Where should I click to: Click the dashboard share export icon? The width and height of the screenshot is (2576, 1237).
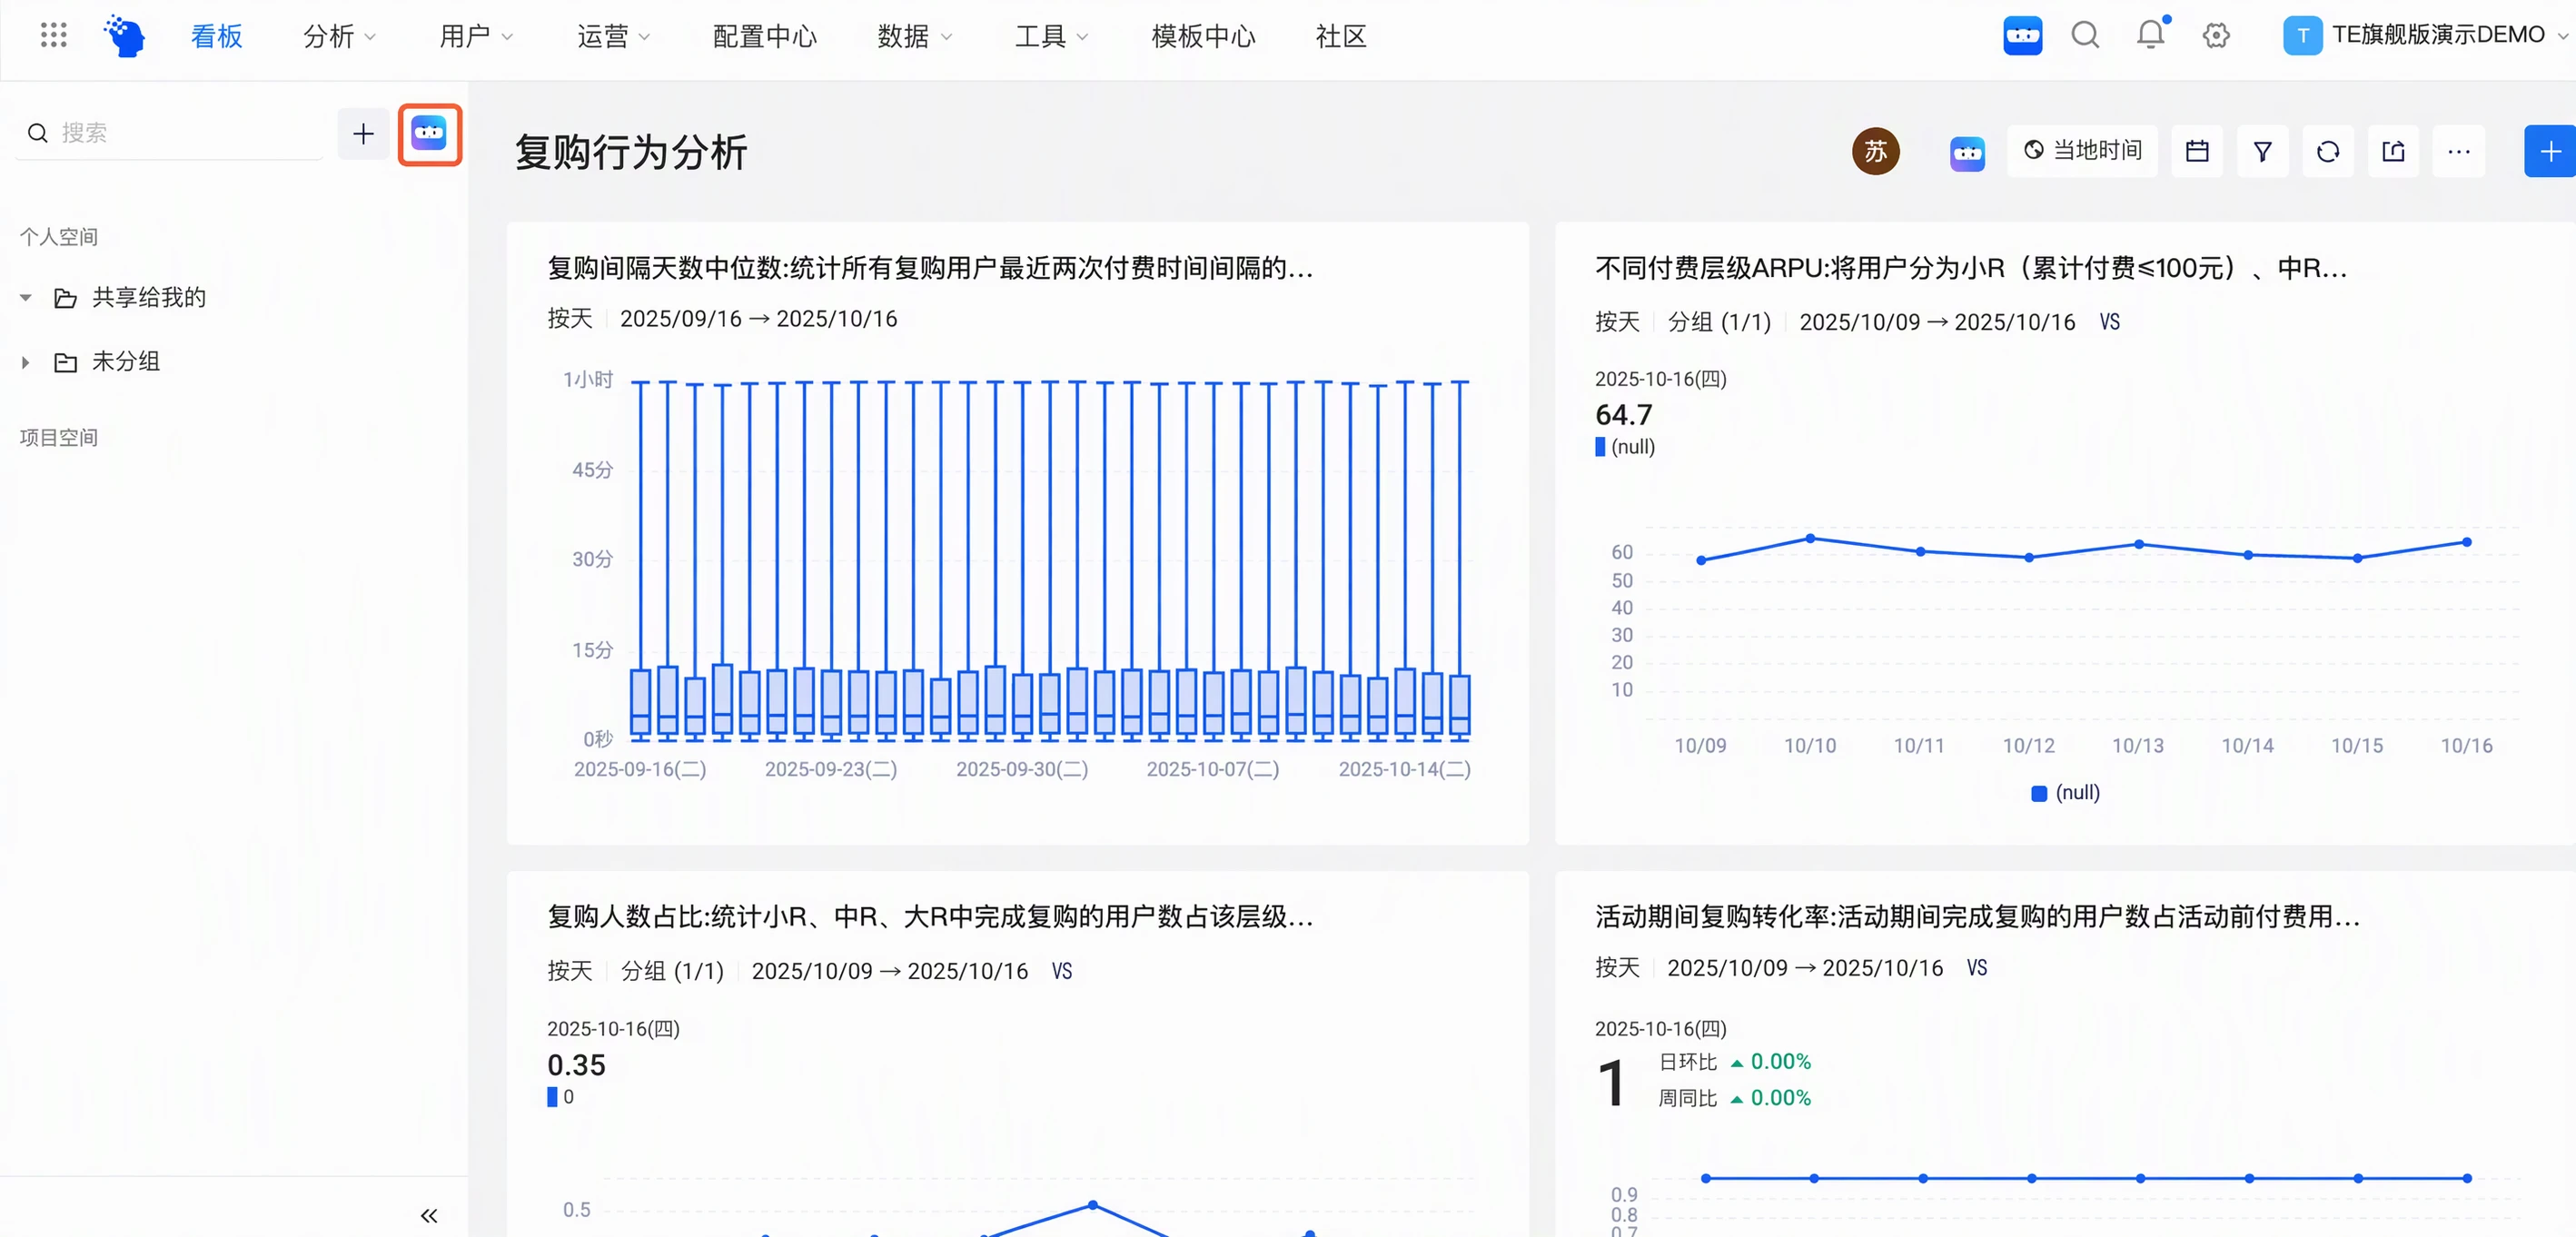pyautogui.click(x=2393, y=152)
